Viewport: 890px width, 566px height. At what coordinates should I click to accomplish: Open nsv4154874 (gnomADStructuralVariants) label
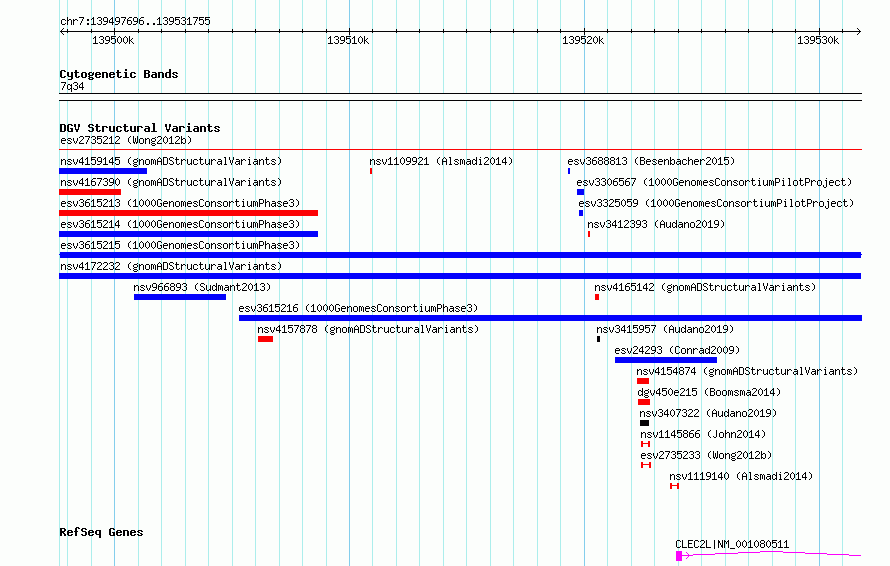coord(747,371)
